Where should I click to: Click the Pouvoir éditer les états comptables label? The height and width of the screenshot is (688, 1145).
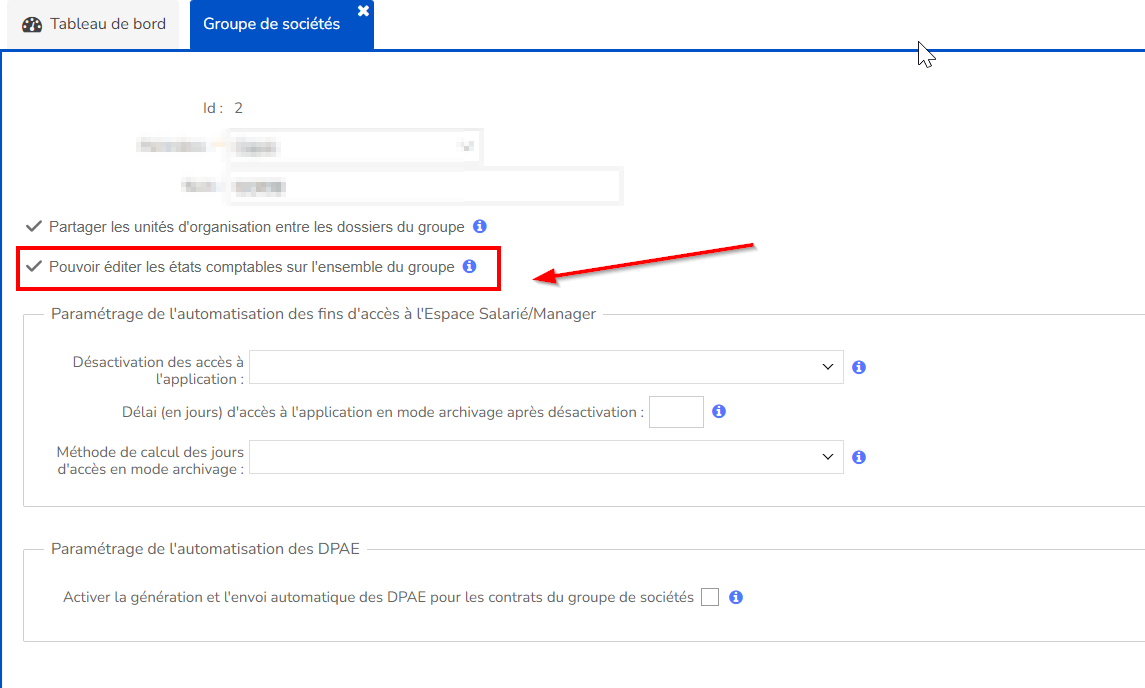pyautogui.click(x=251, y=267)
